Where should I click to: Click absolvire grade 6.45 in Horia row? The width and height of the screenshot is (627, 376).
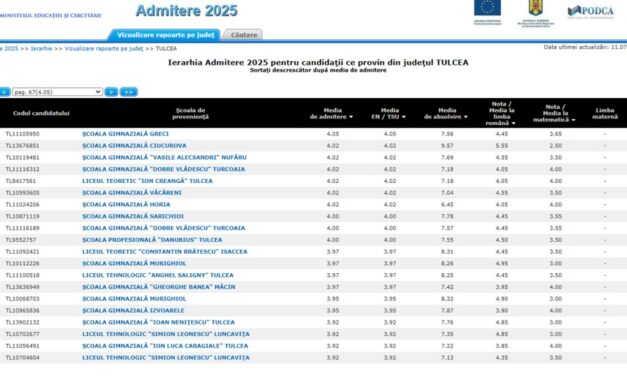point(447,204)
